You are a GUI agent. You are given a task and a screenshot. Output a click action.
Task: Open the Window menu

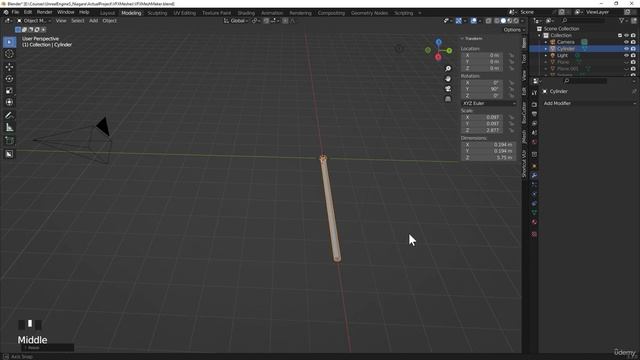(x=65, y=12)
